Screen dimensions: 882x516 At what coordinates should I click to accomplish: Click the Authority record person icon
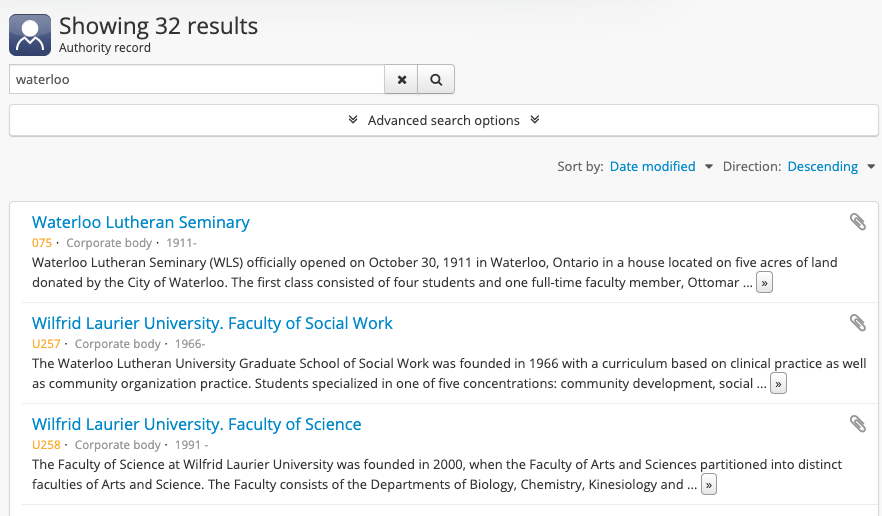30,35
